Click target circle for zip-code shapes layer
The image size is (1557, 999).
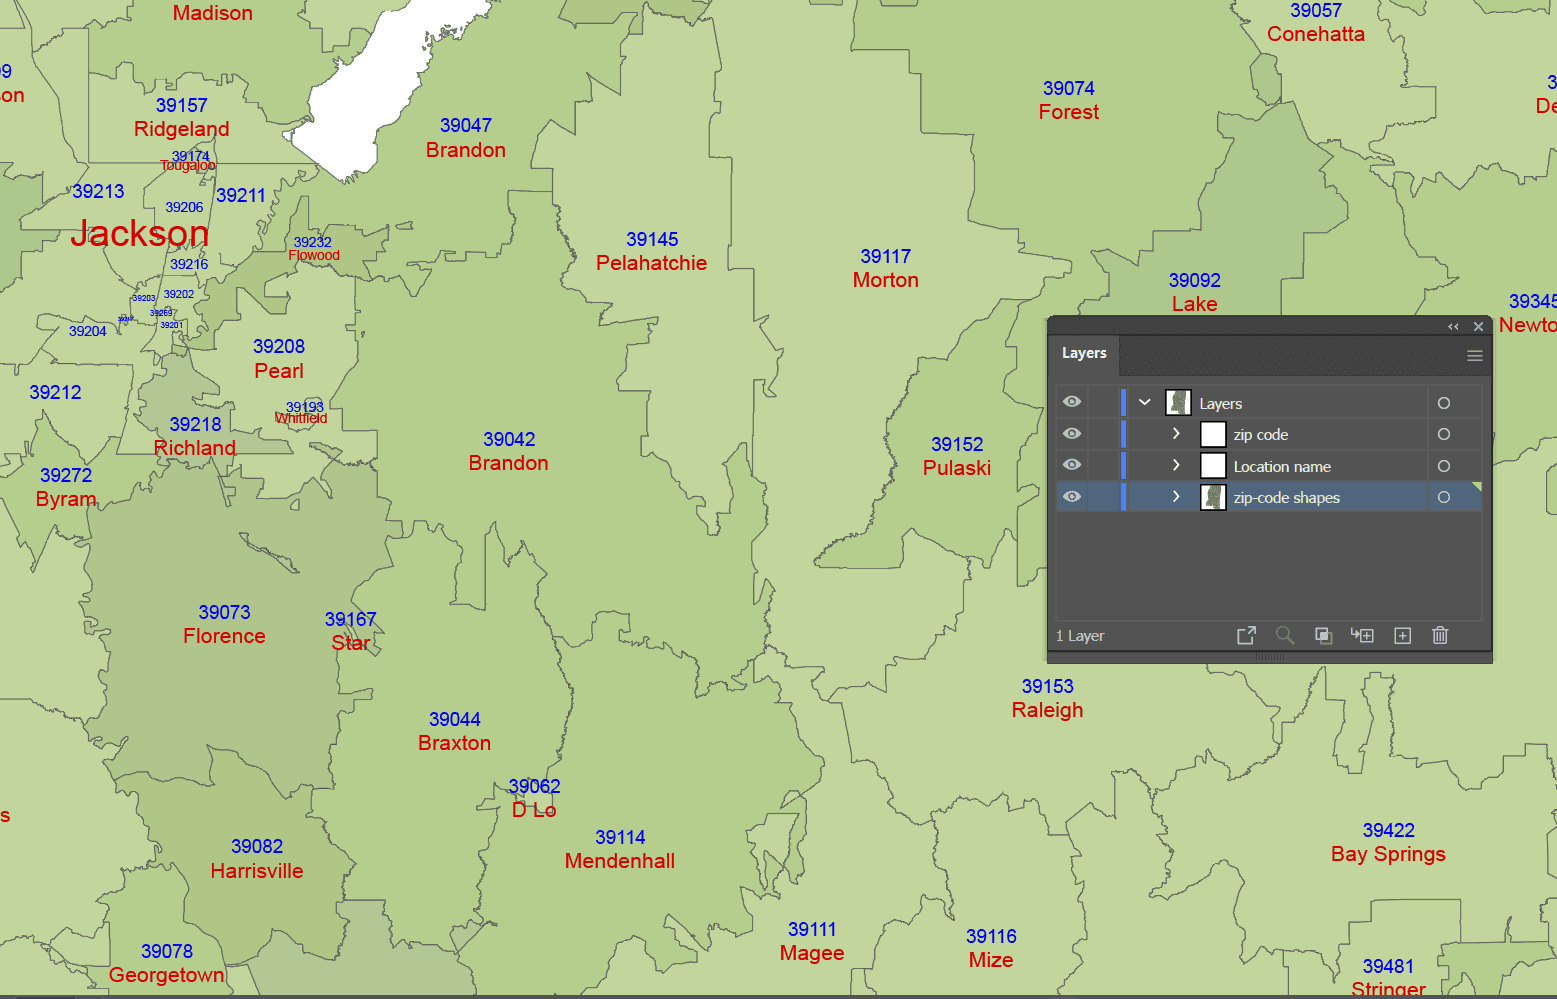coord(1444,497)
